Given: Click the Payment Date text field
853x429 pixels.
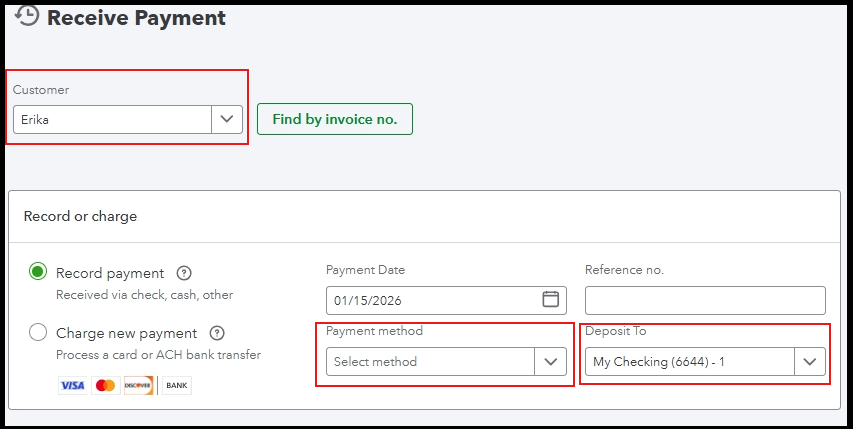Looking at the screenshot, I should [430, 300].
